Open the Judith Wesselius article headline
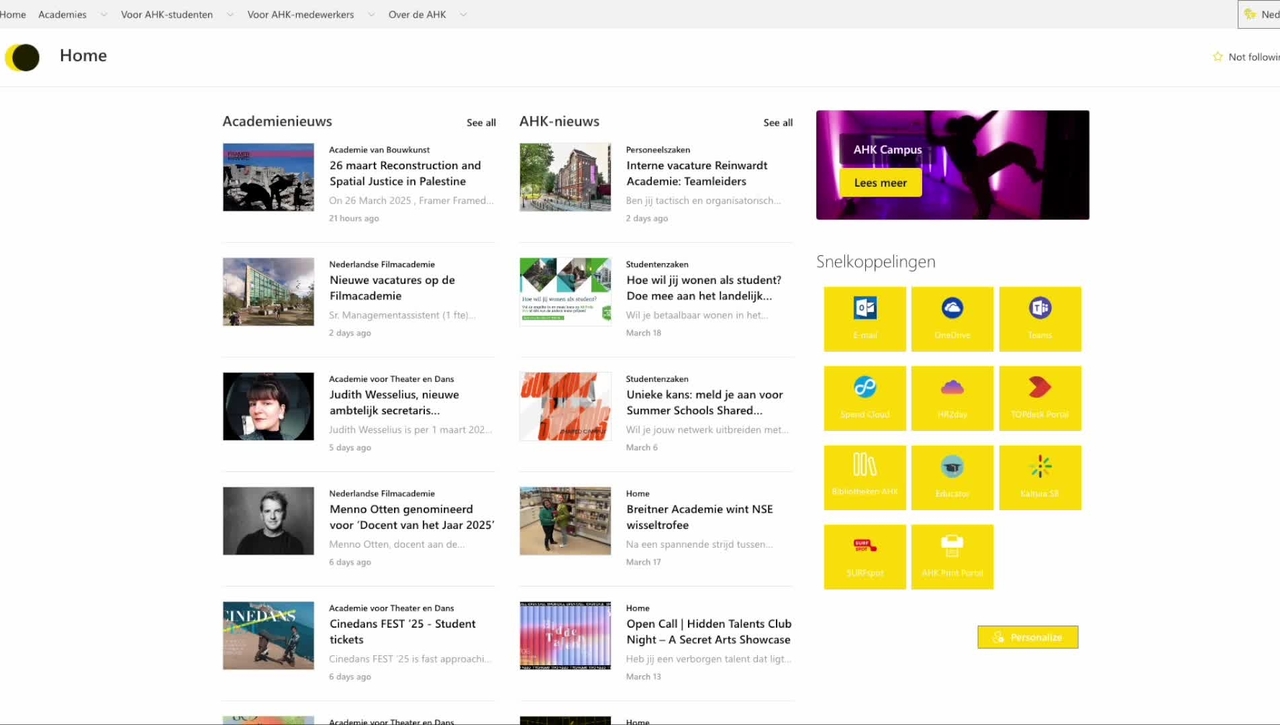Screen dimensions: 1280x725 394,402
